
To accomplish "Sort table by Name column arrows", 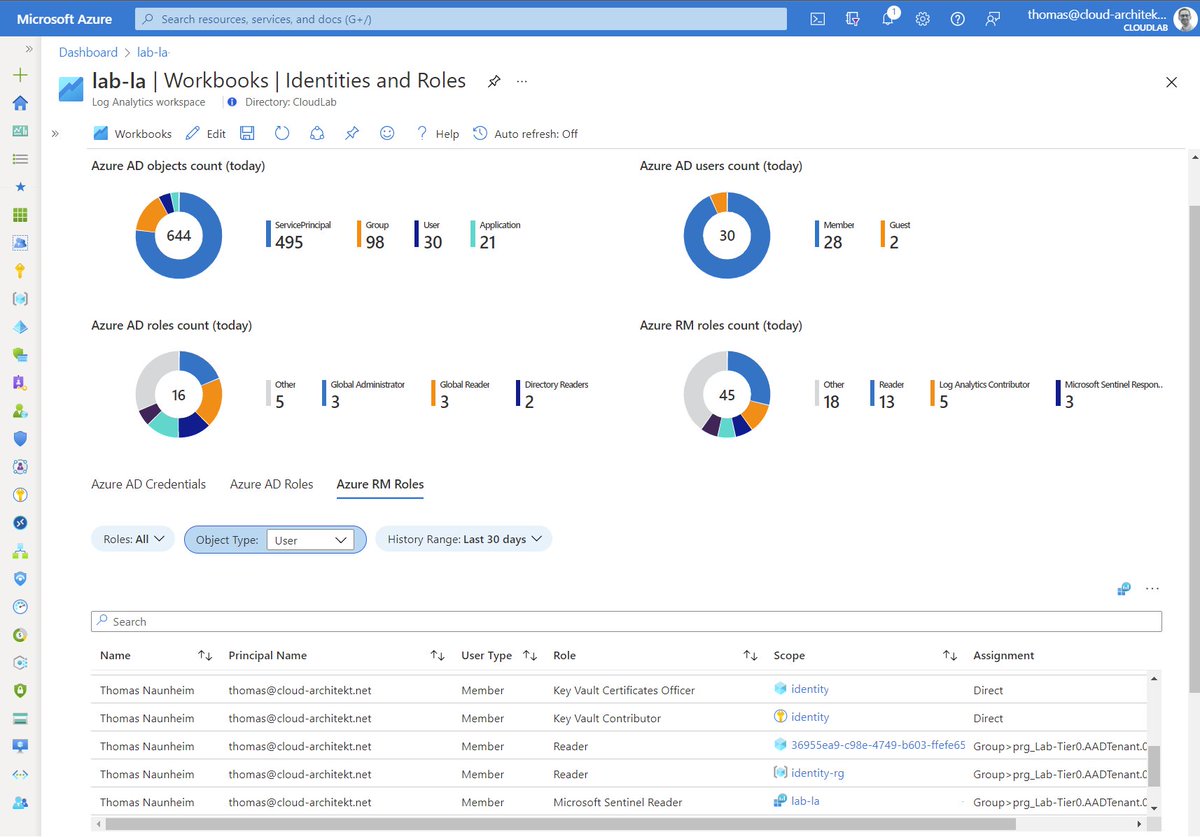I will click(205, 655).
